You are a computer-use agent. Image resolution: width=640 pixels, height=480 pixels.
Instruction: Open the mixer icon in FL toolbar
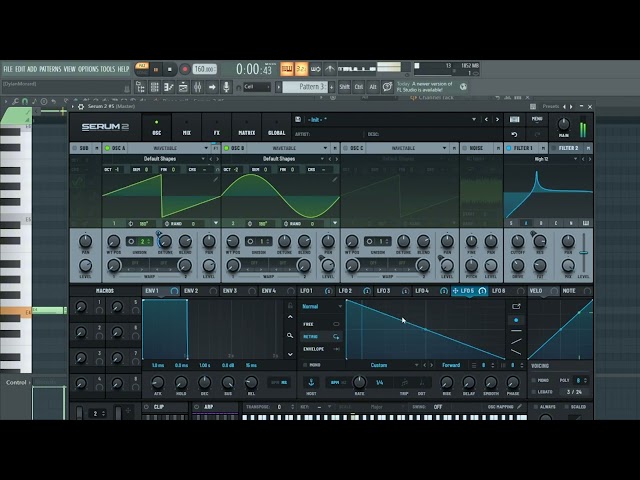pos(198,87)
